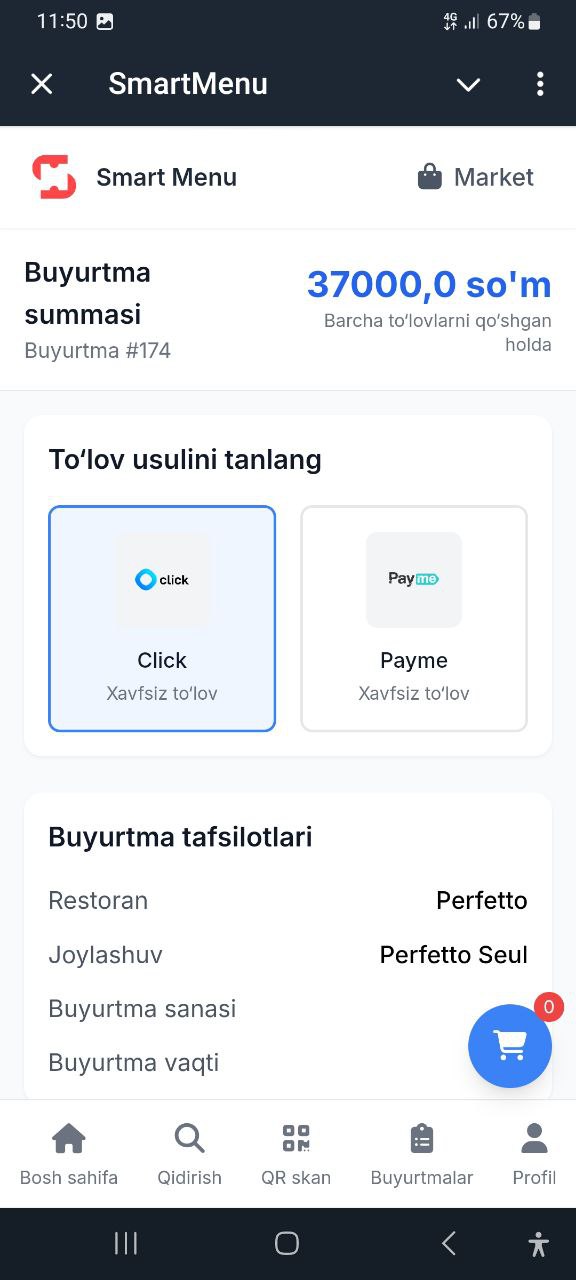Screen dimensions: 576x1280
Task: Select Payme as the payment method
Action: click(x=413, y=618)
